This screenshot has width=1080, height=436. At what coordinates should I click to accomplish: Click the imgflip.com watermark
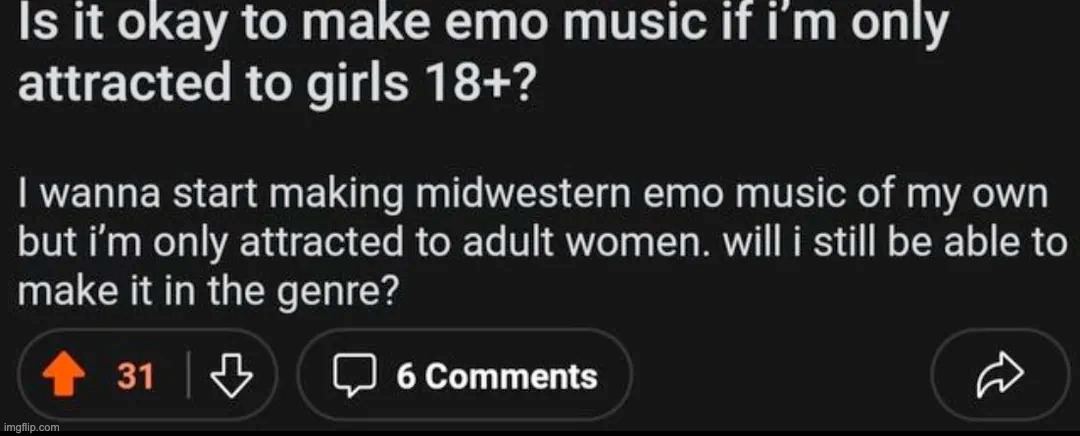32,428
